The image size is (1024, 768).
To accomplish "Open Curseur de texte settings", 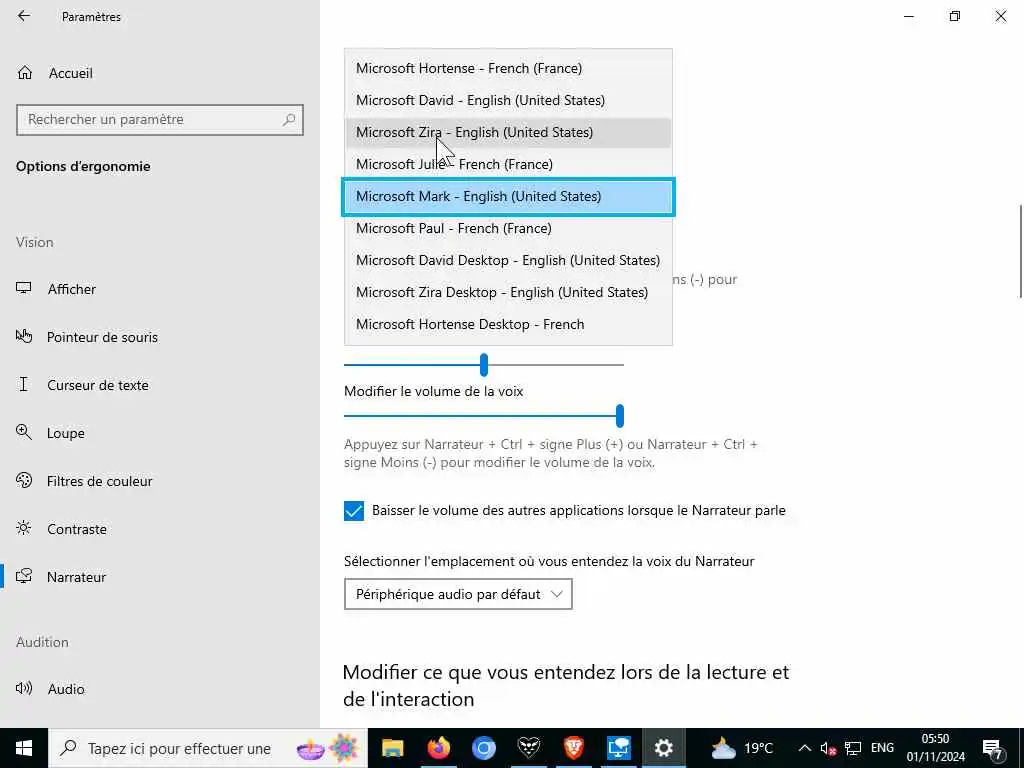I will tap(160, 385).
